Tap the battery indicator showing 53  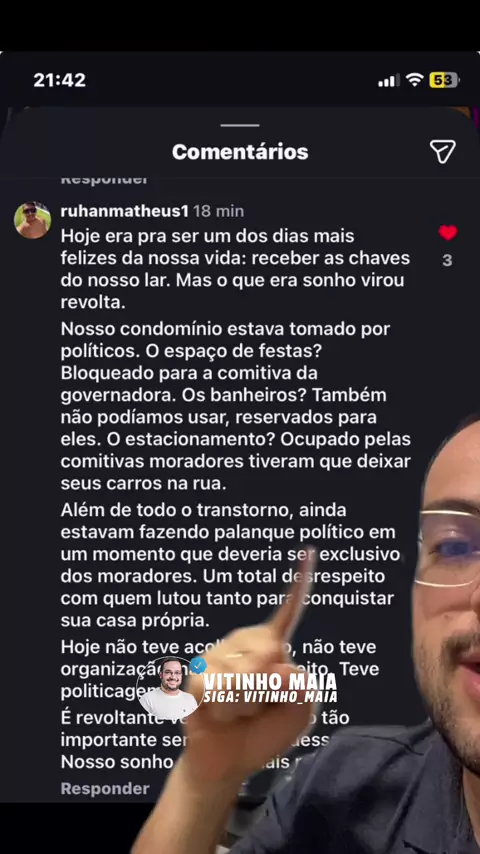coord(443,81)
